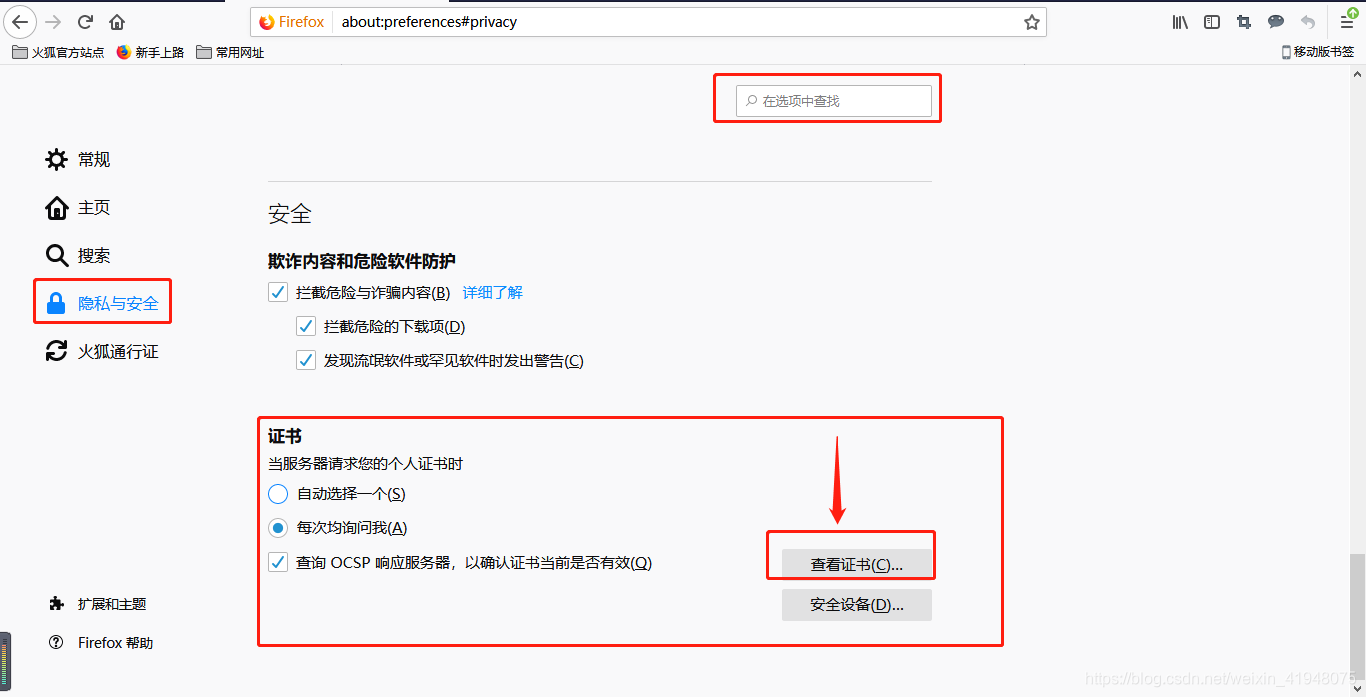Click the 证书 section heading

tap(285, 437)
